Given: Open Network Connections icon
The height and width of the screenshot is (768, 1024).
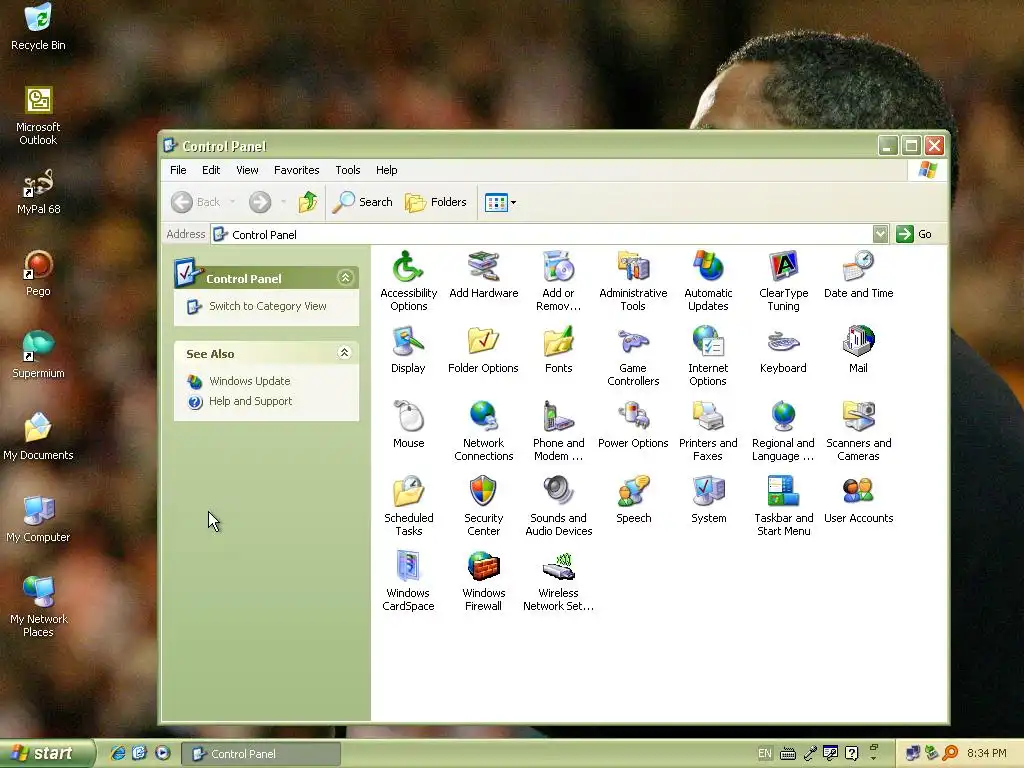Looking at the screenshot, I should 483,431.
